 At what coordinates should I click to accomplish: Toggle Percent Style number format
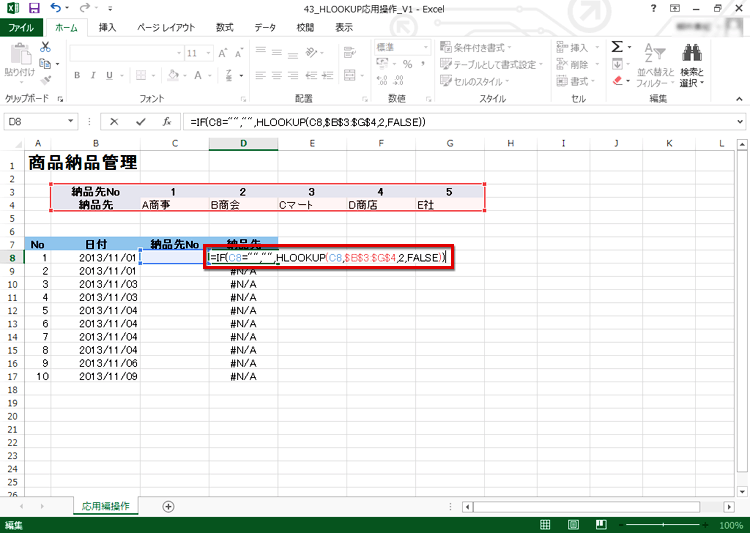pyautogui.click(x=408, y=64)
